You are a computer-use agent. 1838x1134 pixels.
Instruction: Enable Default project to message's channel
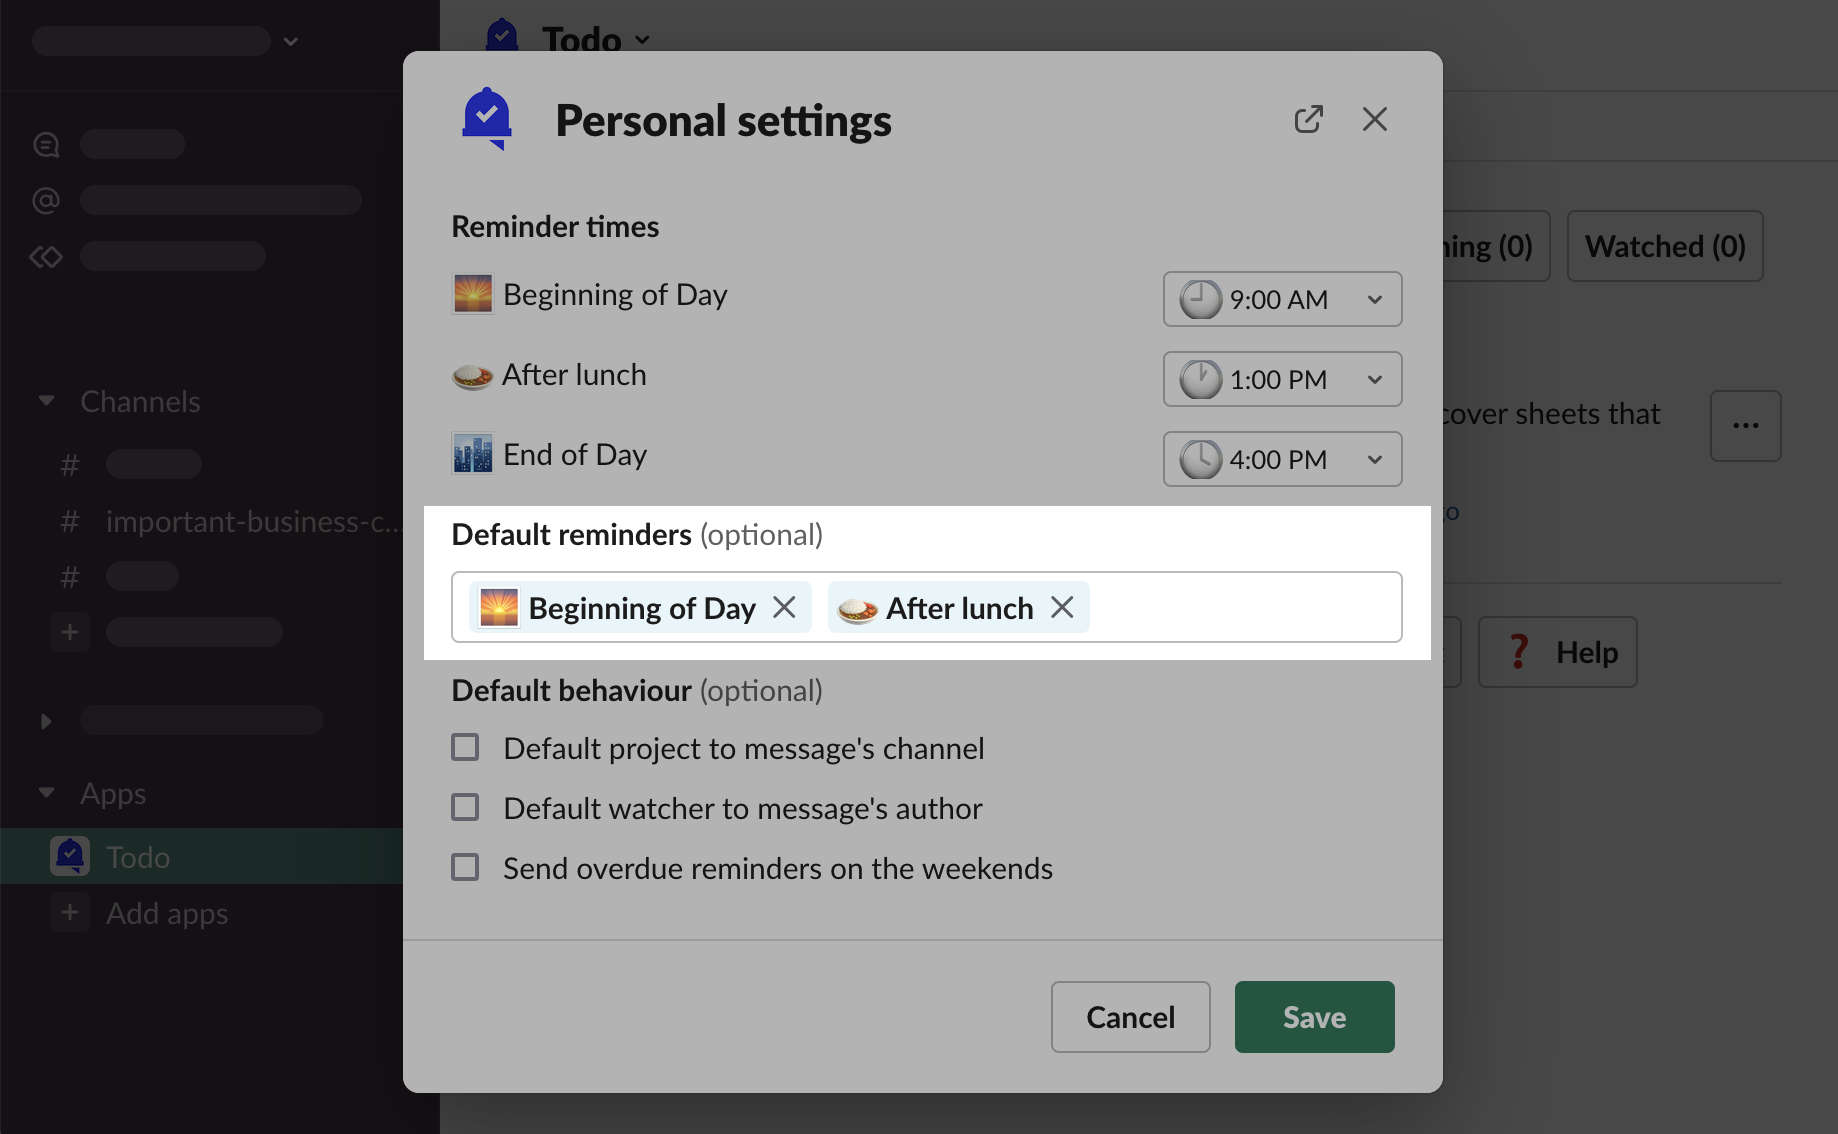pyautogui.click(x=465, y=748)
